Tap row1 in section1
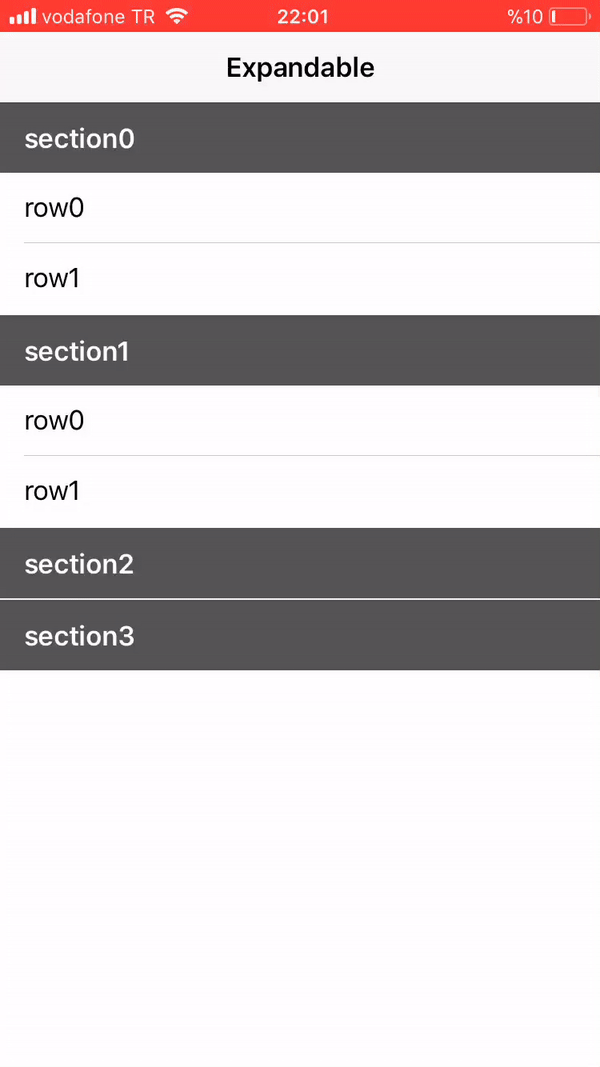Screen dimensions: 600x1067 [300, 490]
